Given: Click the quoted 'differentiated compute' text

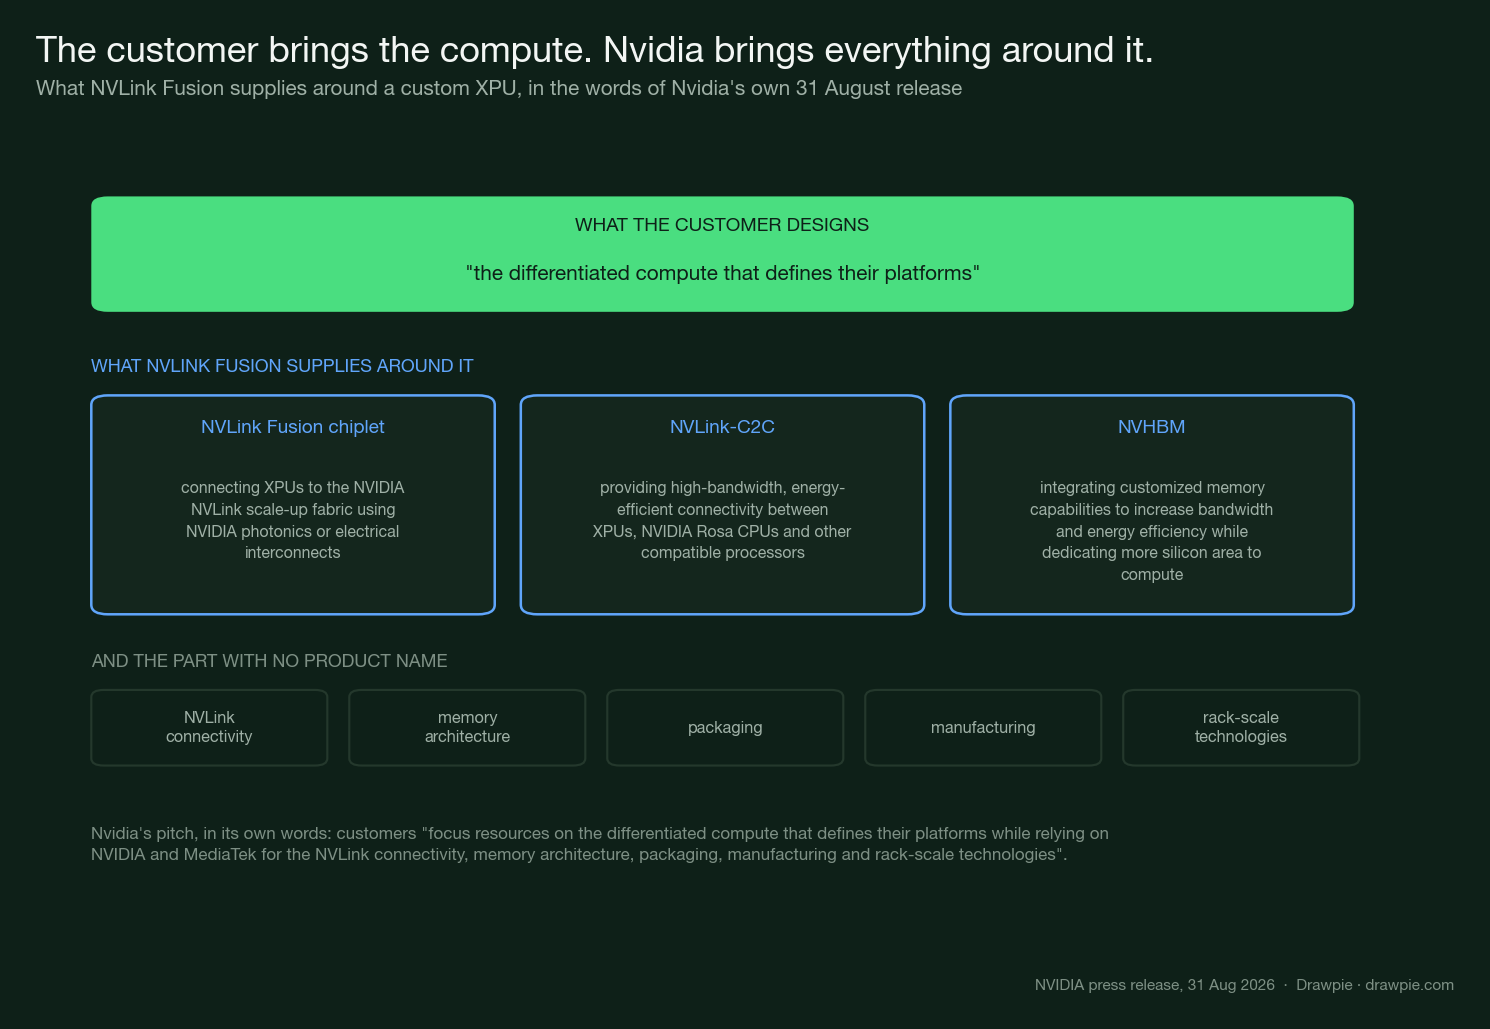Looking at the screenshot, I should point(722,273).
